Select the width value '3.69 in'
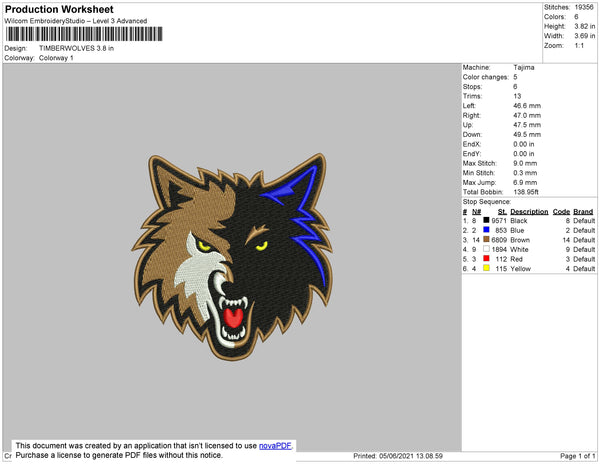The height and width of the screenshot is (464, 600). pos(584,36)
